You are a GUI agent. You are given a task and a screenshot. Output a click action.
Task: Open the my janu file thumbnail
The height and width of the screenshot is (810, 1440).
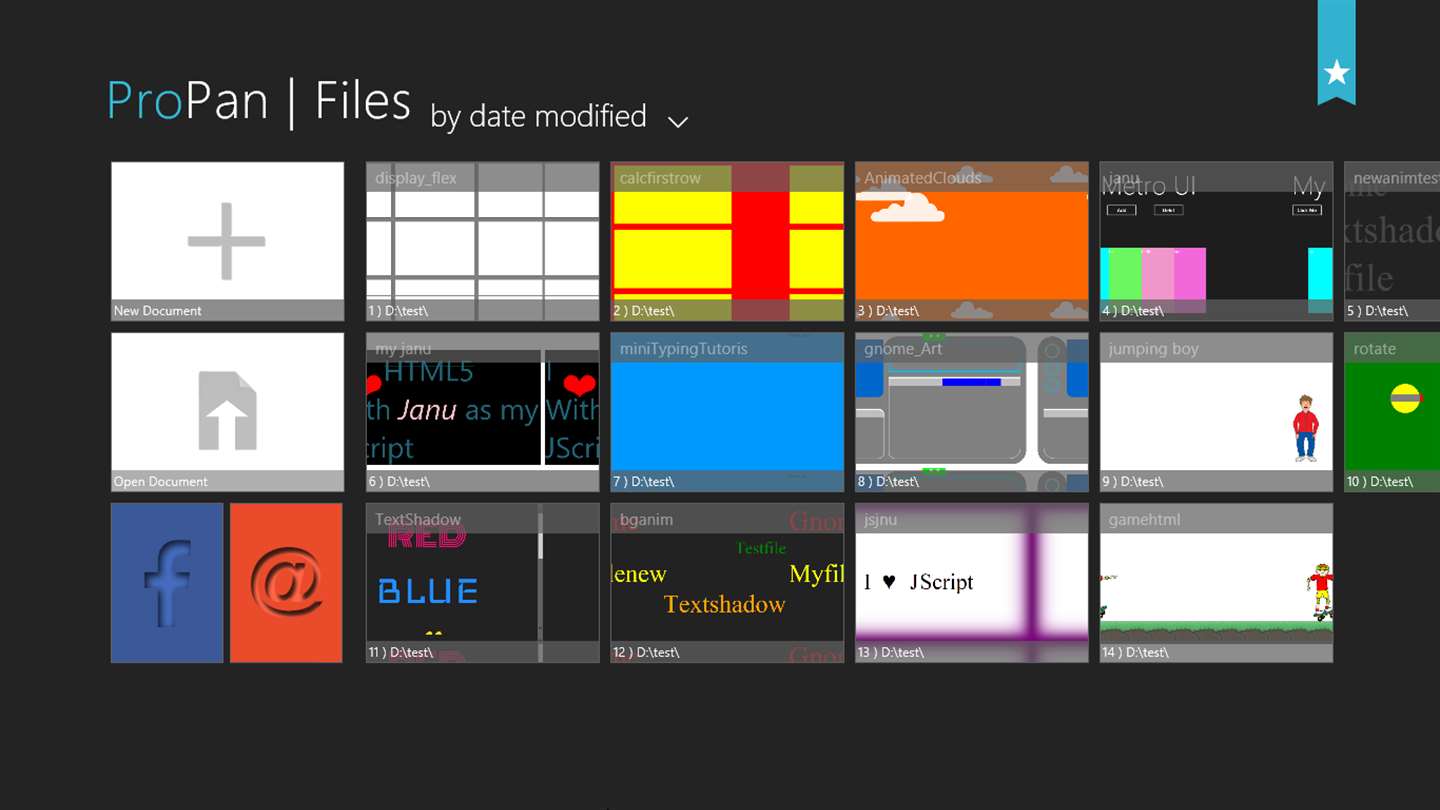pos(483,412)
